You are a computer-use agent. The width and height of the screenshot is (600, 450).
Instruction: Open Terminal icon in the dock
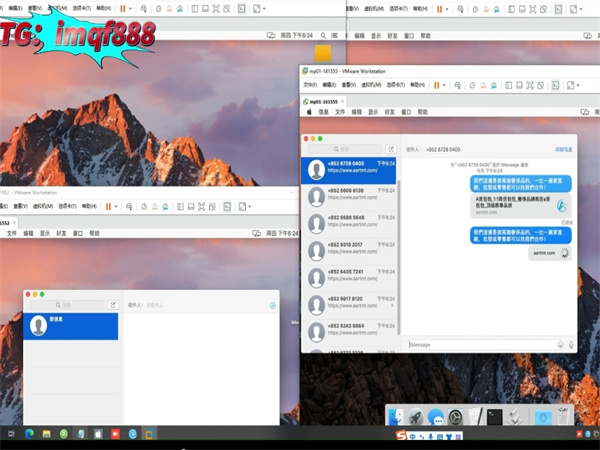click(x=494, y=417)
